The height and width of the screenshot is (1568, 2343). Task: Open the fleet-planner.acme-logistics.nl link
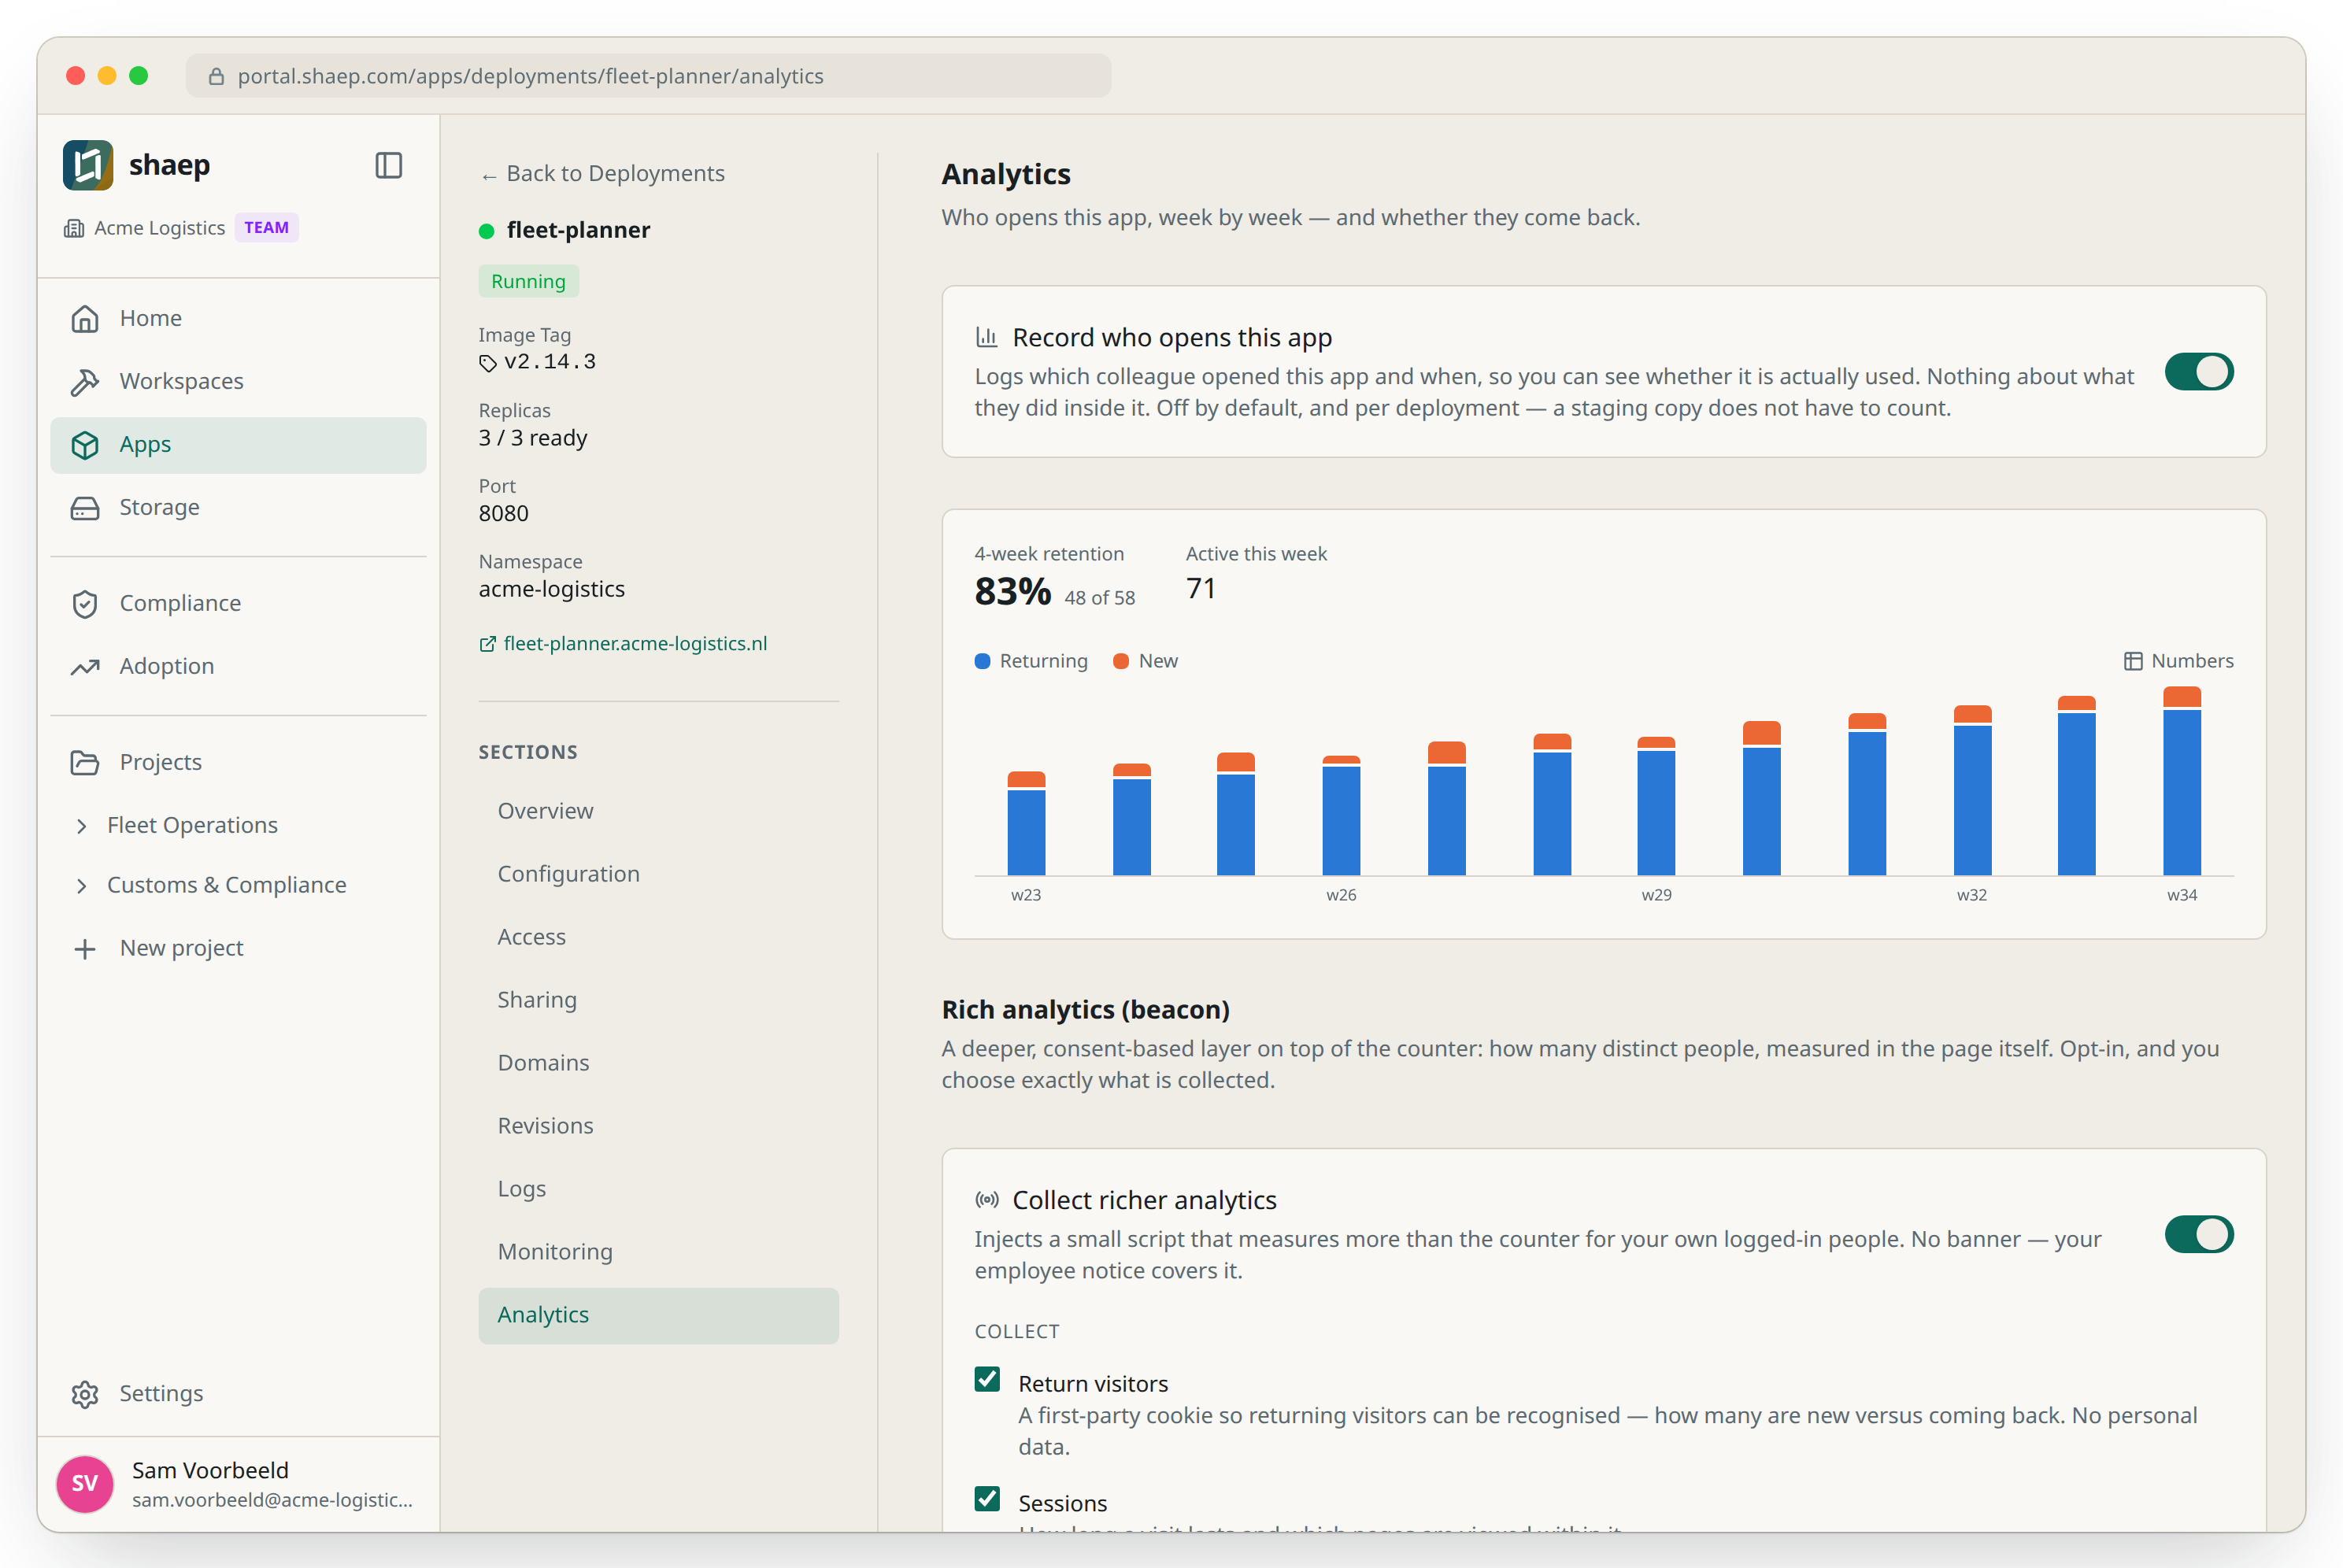coord(623,643)
